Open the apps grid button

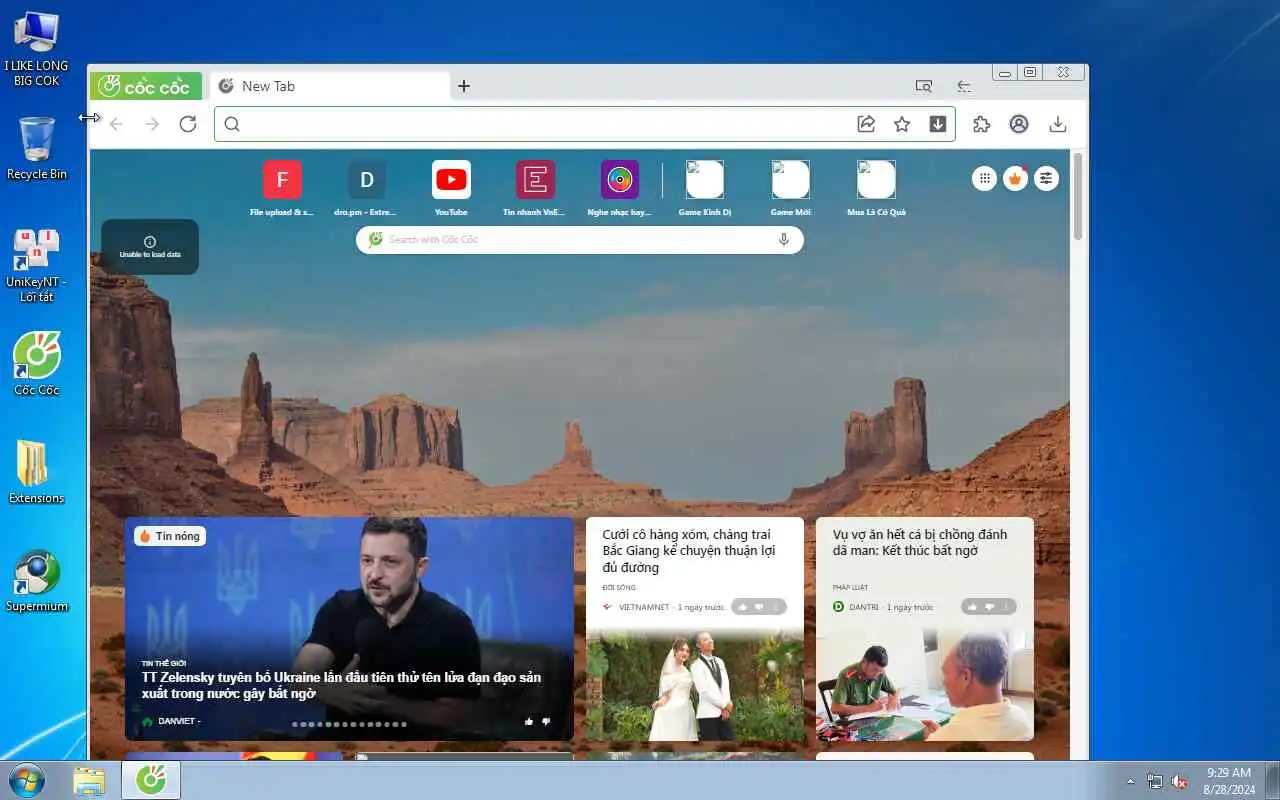point(985,178)
